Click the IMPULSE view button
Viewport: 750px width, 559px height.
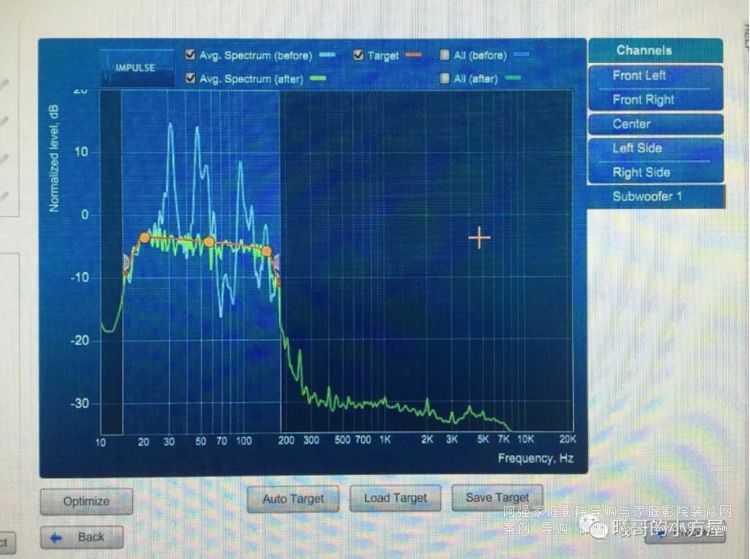[x=135, y=68]
